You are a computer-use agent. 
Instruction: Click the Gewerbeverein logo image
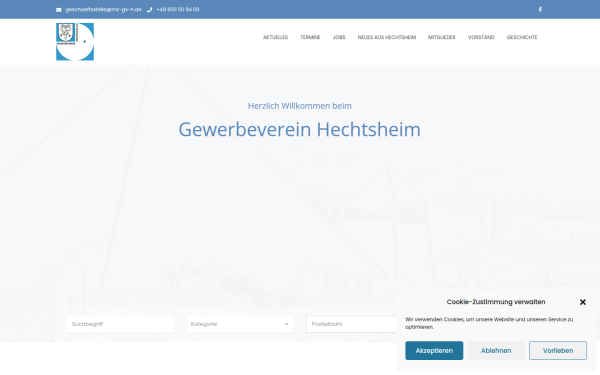click(75, 41)
